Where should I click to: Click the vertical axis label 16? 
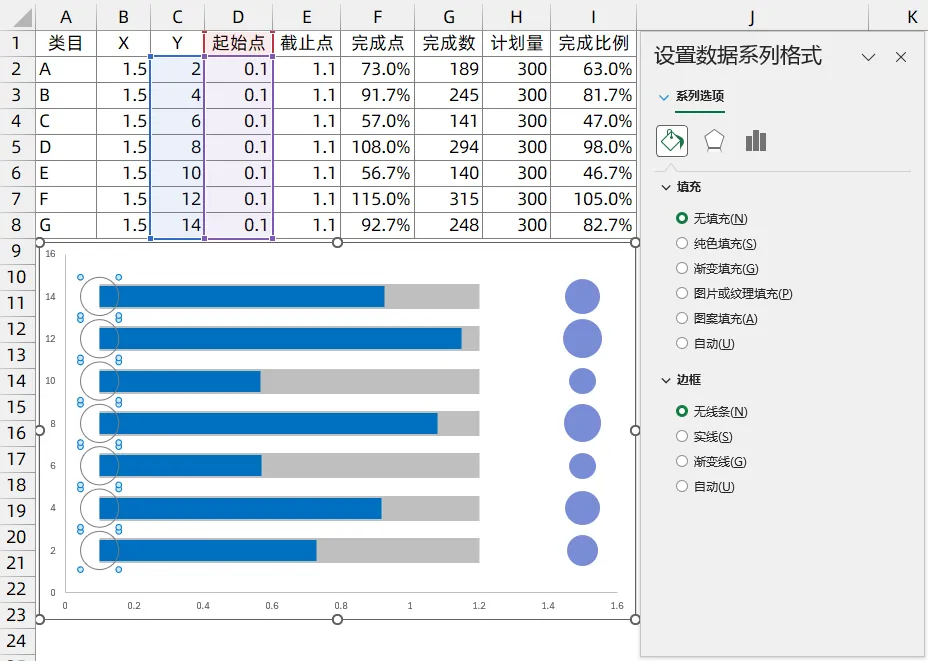pyautogui.click(x=51, y=254)
